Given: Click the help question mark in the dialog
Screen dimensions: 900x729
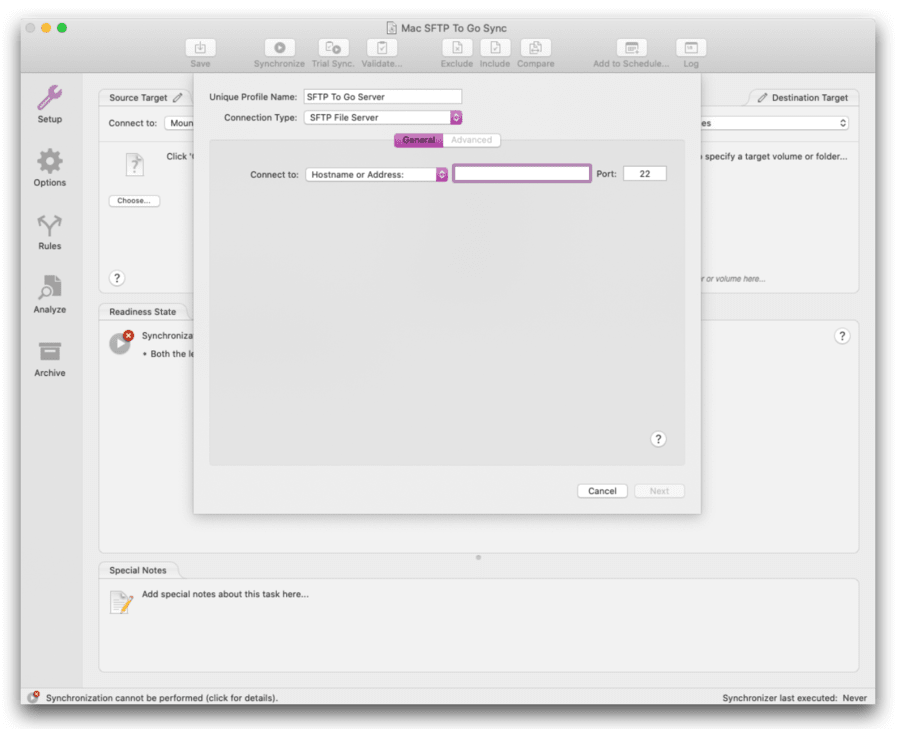Looking at the screenshot, I should click(658, 438).
